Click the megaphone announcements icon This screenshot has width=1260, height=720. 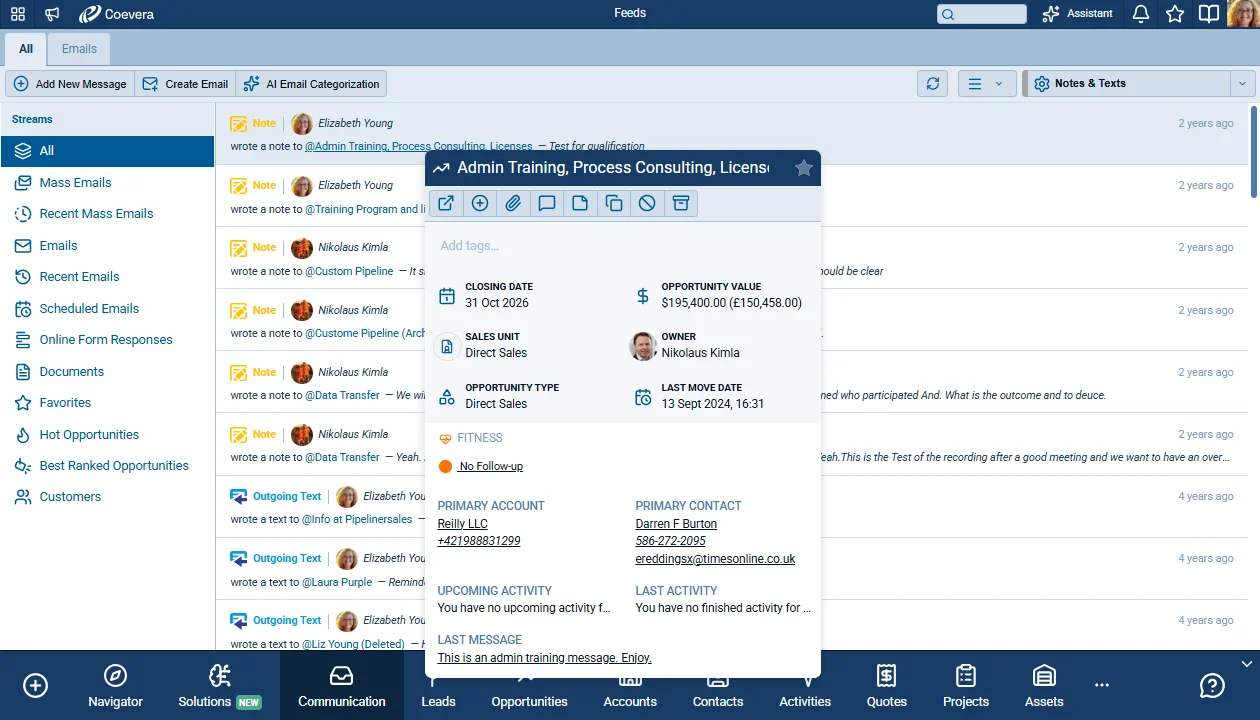(x=52, y=14)
